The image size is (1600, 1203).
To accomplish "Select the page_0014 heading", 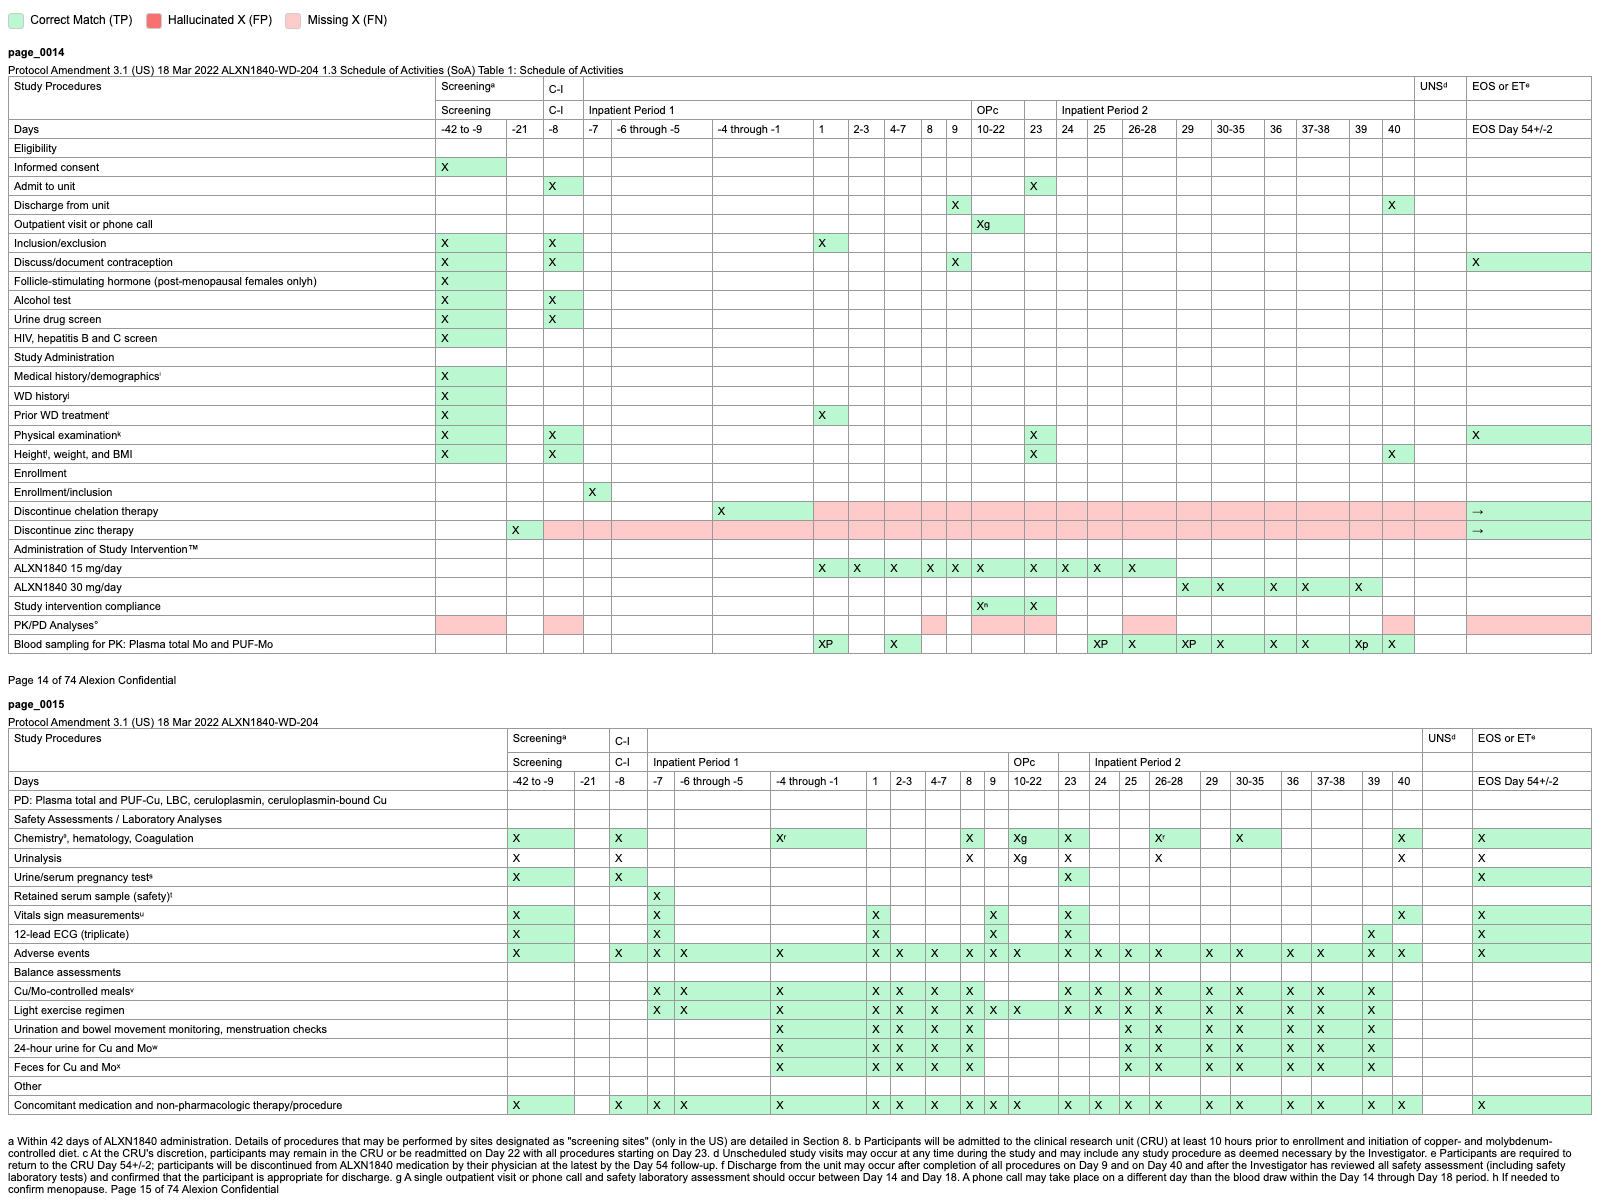I will [x=36, y=52].
